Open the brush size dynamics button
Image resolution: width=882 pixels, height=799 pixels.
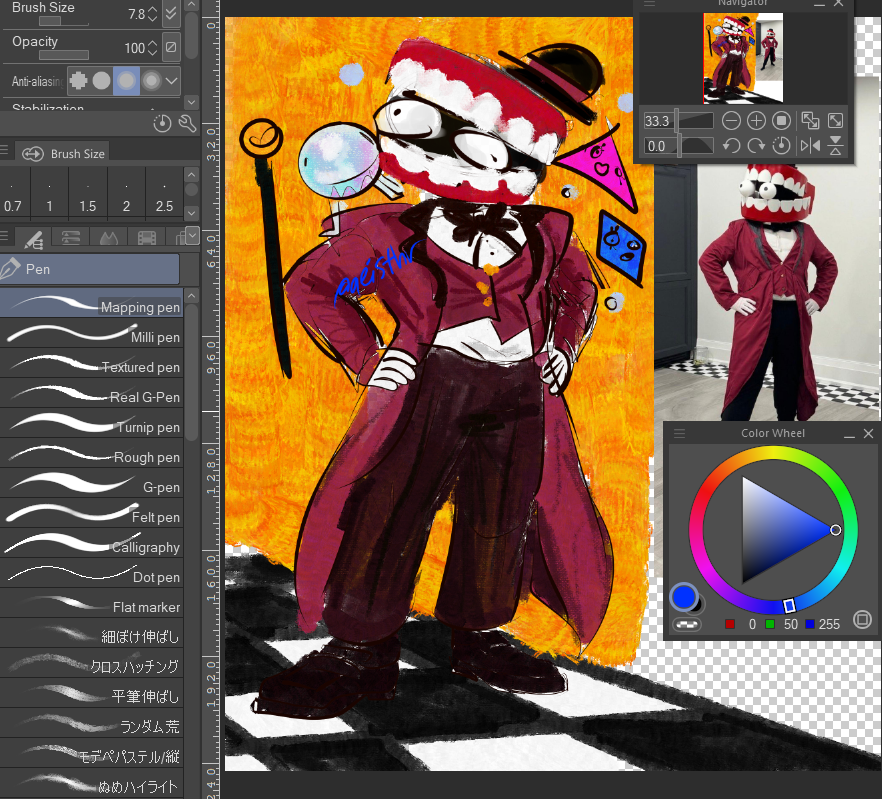(x=171, y=14)
